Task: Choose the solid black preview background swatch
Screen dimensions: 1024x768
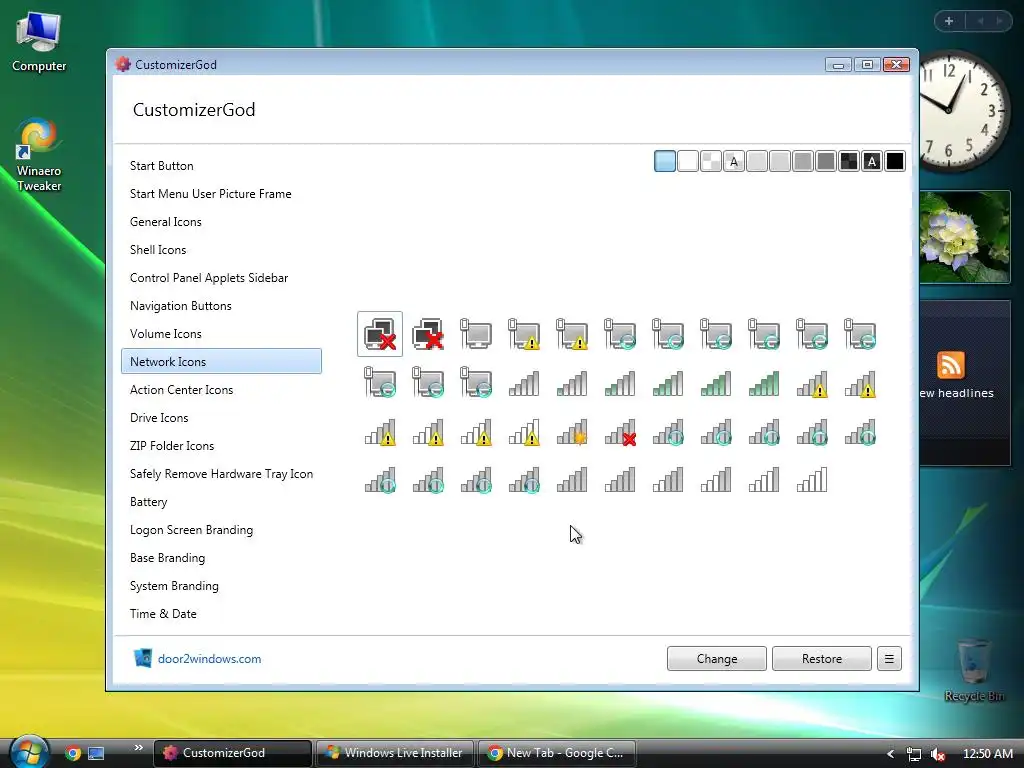Action: click(x=895, y=161)
